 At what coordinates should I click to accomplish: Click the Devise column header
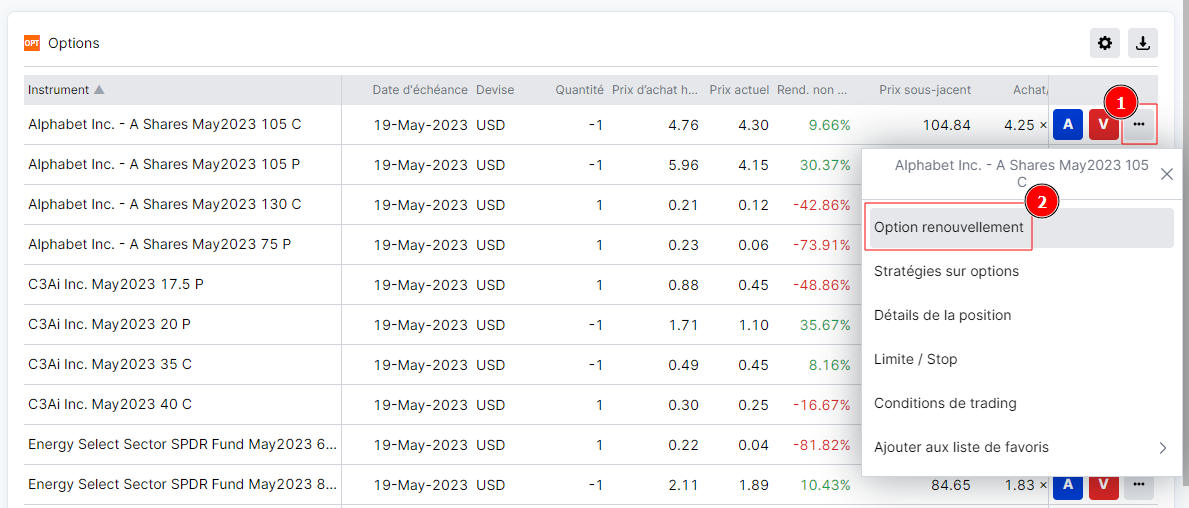(495, 89)
